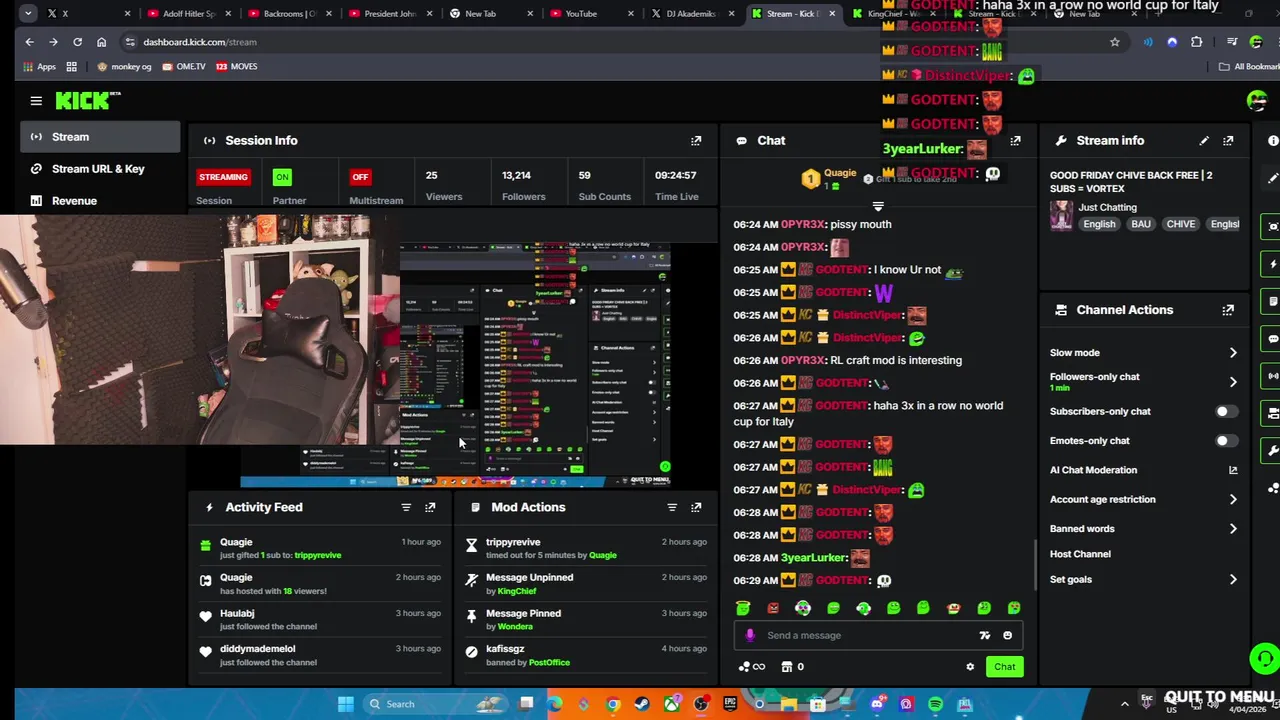Viewport: 1280px width, 720px height.
Task: Open trippyrevive link in Activity Feed
Action: click(x=318, y=555)
